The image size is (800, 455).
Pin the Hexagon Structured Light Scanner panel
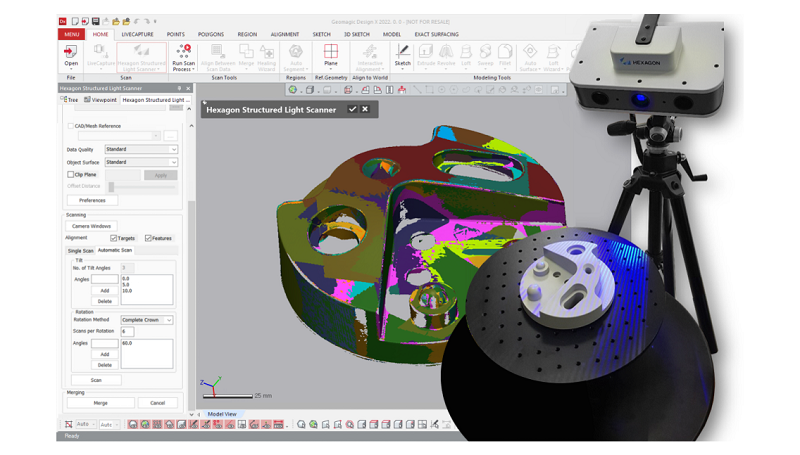coord(179,88)
